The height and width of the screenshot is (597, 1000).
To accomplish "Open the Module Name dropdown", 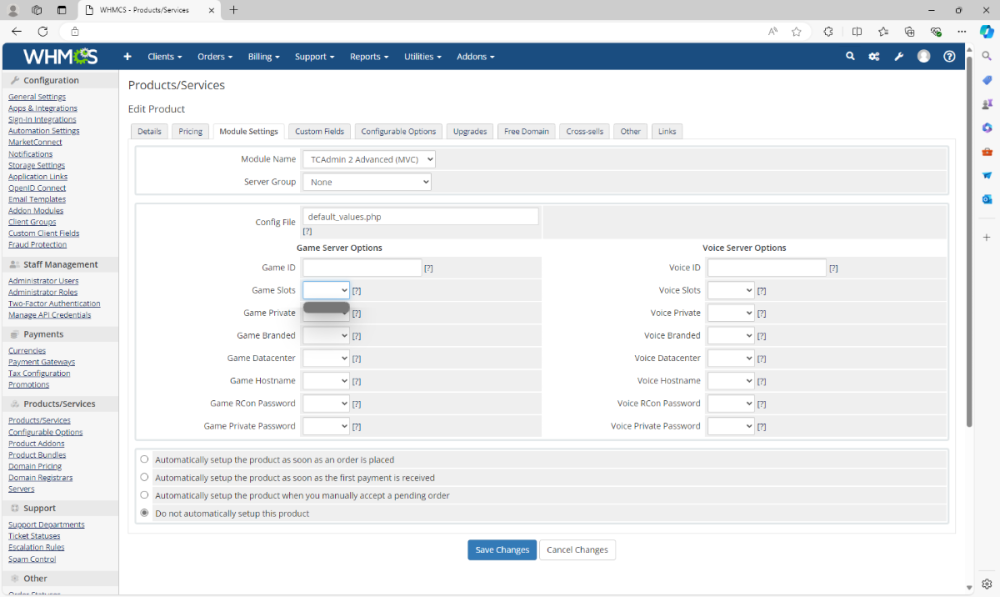I will (x=369, y=159).
